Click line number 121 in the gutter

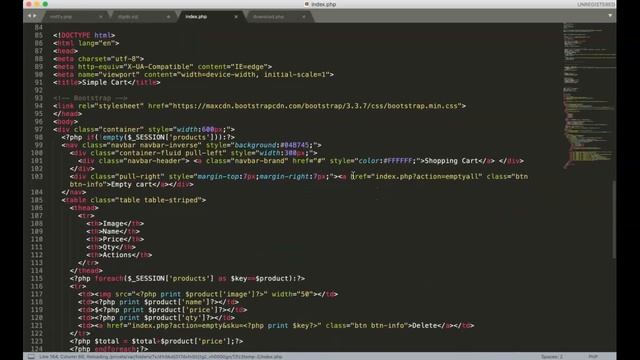tap(37, 325)
